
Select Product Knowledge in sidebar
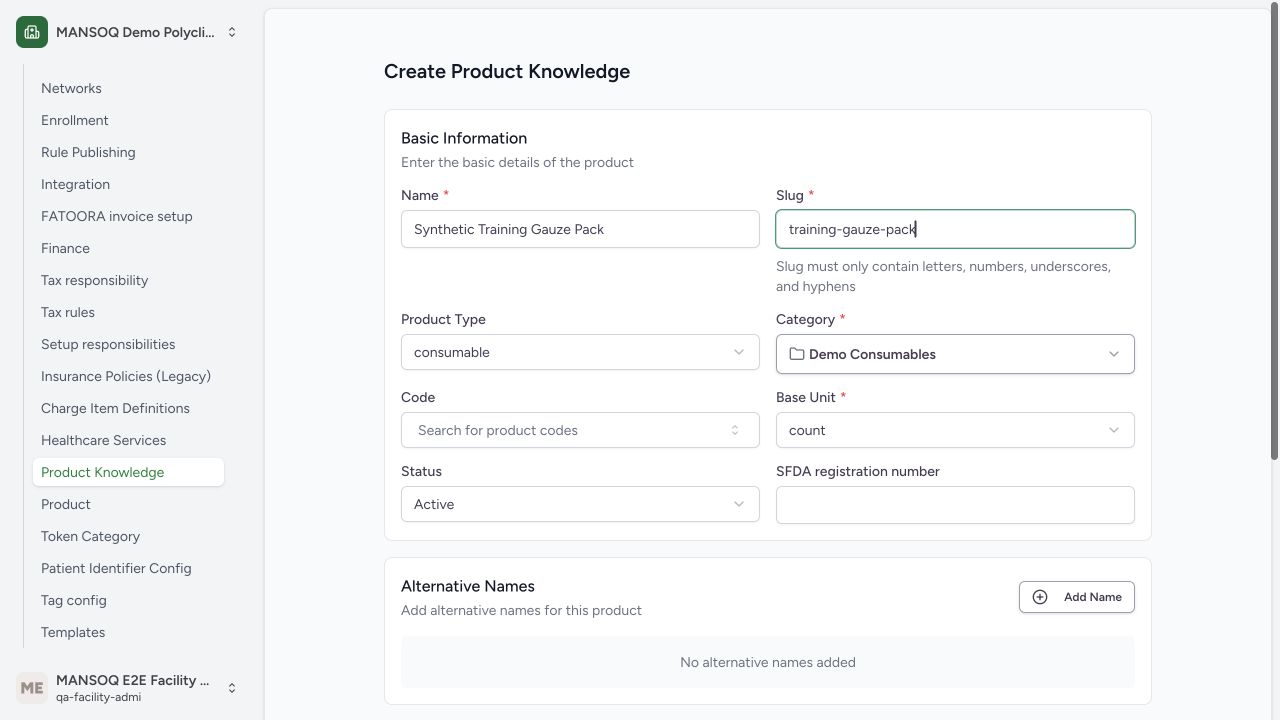(x=128, y=472)
